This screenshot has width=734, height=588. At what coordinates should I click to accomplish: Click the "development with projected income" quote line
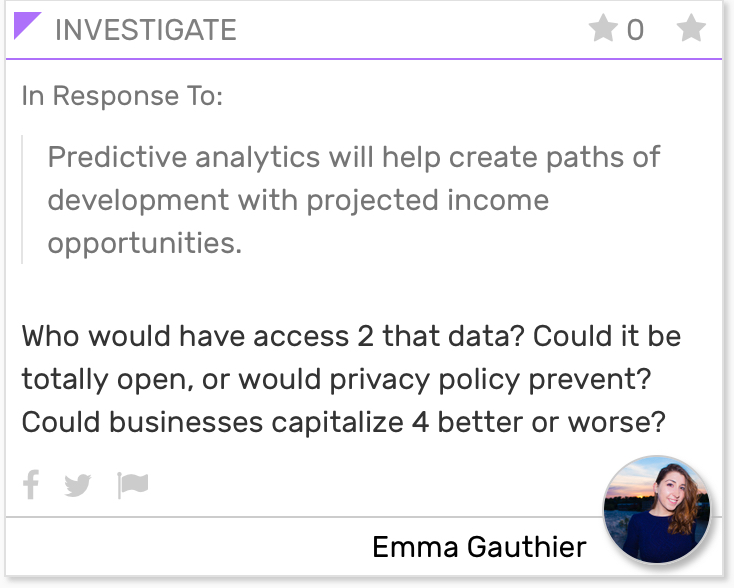click(298, 200)
